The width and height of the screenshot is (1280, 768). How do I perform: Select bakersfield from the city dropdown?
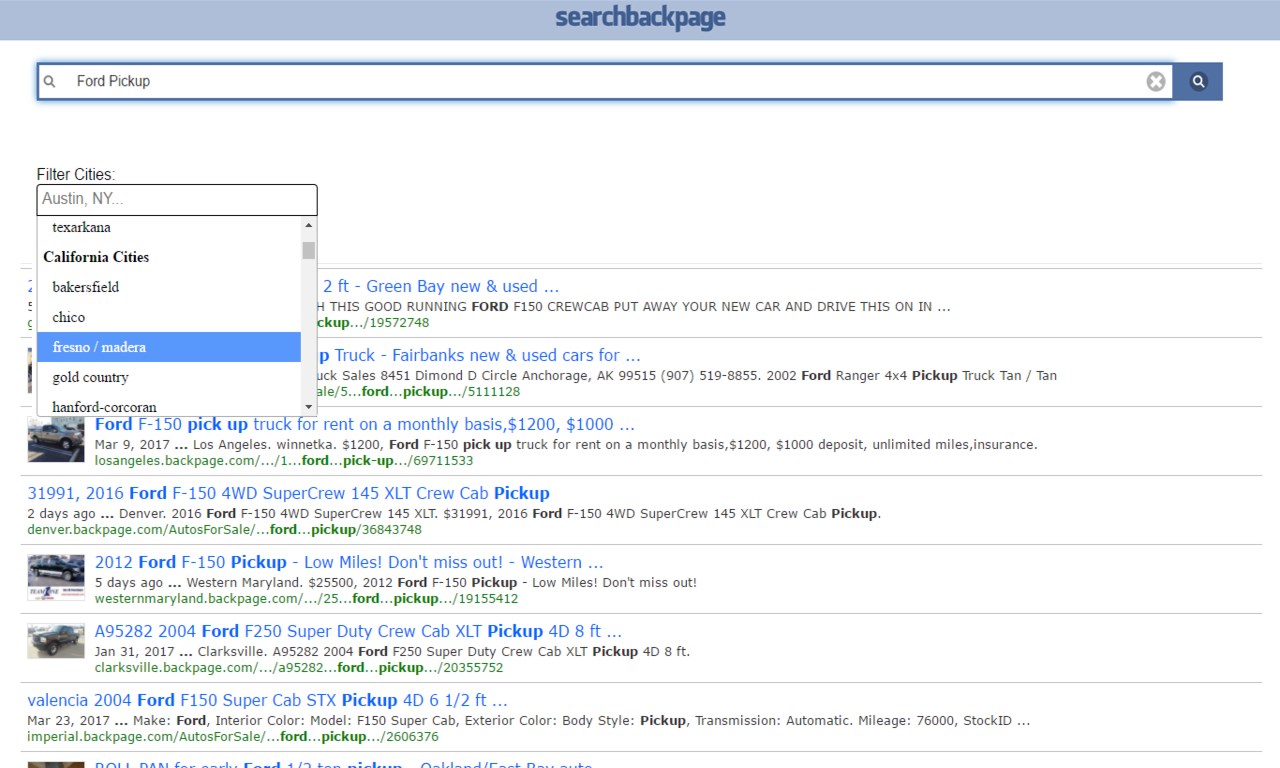click(169, 287)
